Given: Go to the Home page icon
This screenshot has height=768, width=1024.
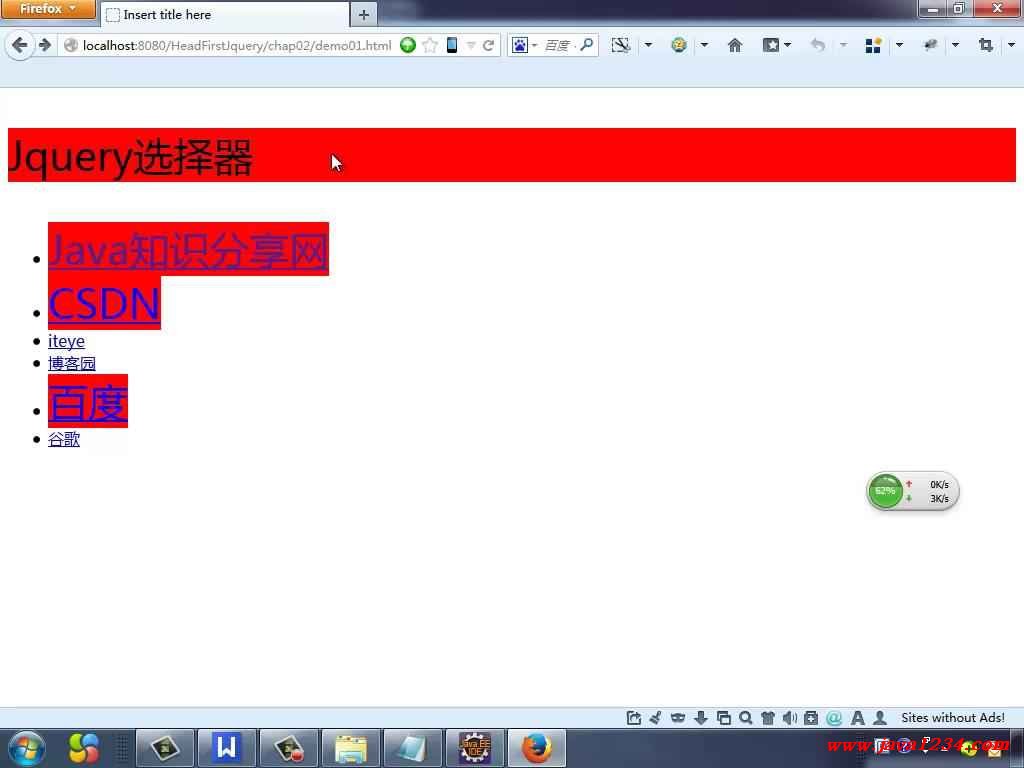Looking at the screenshot, I should [x=735, y=45].
